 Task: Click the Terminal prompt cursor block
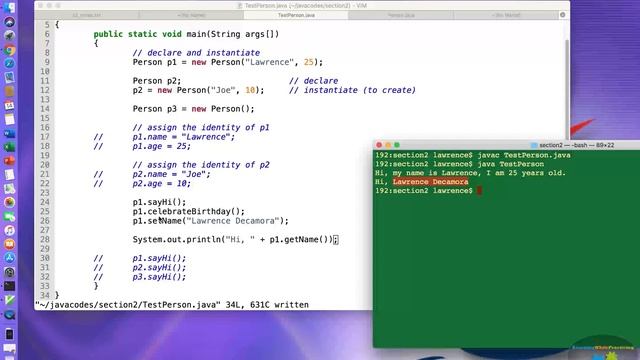(480, 191)
